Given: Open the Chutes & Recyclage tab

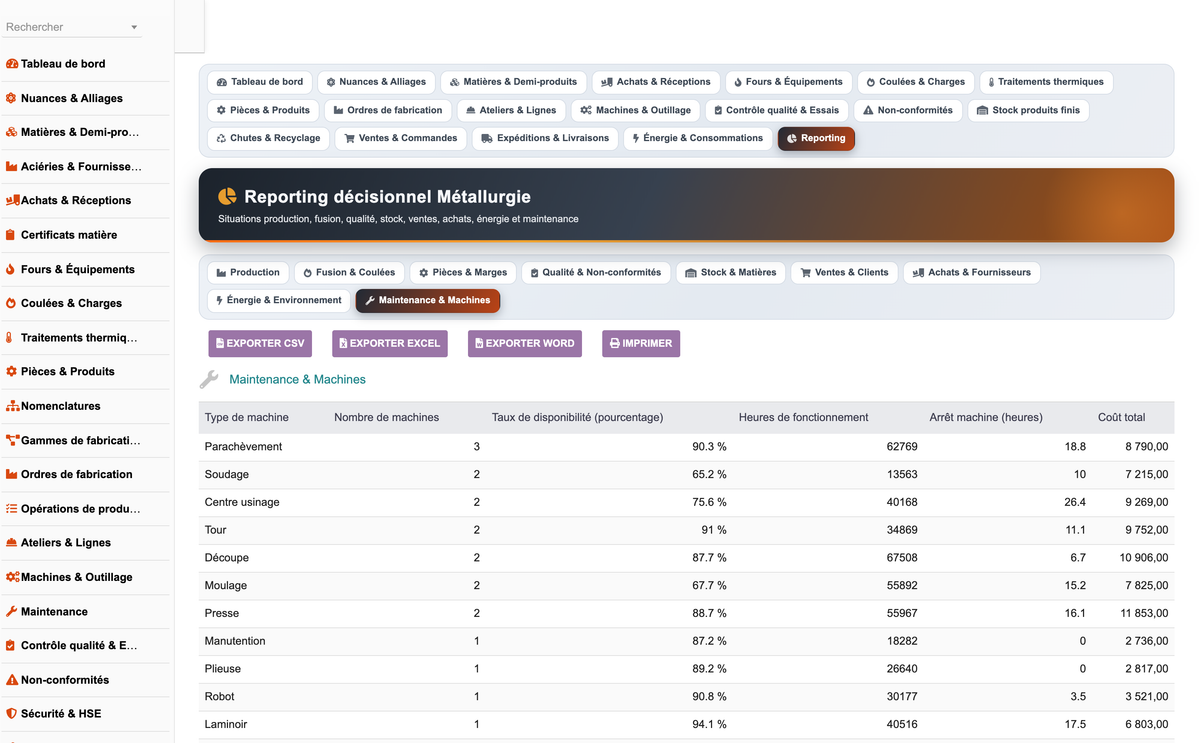Looking at the screenshot, I should [268, 138].
